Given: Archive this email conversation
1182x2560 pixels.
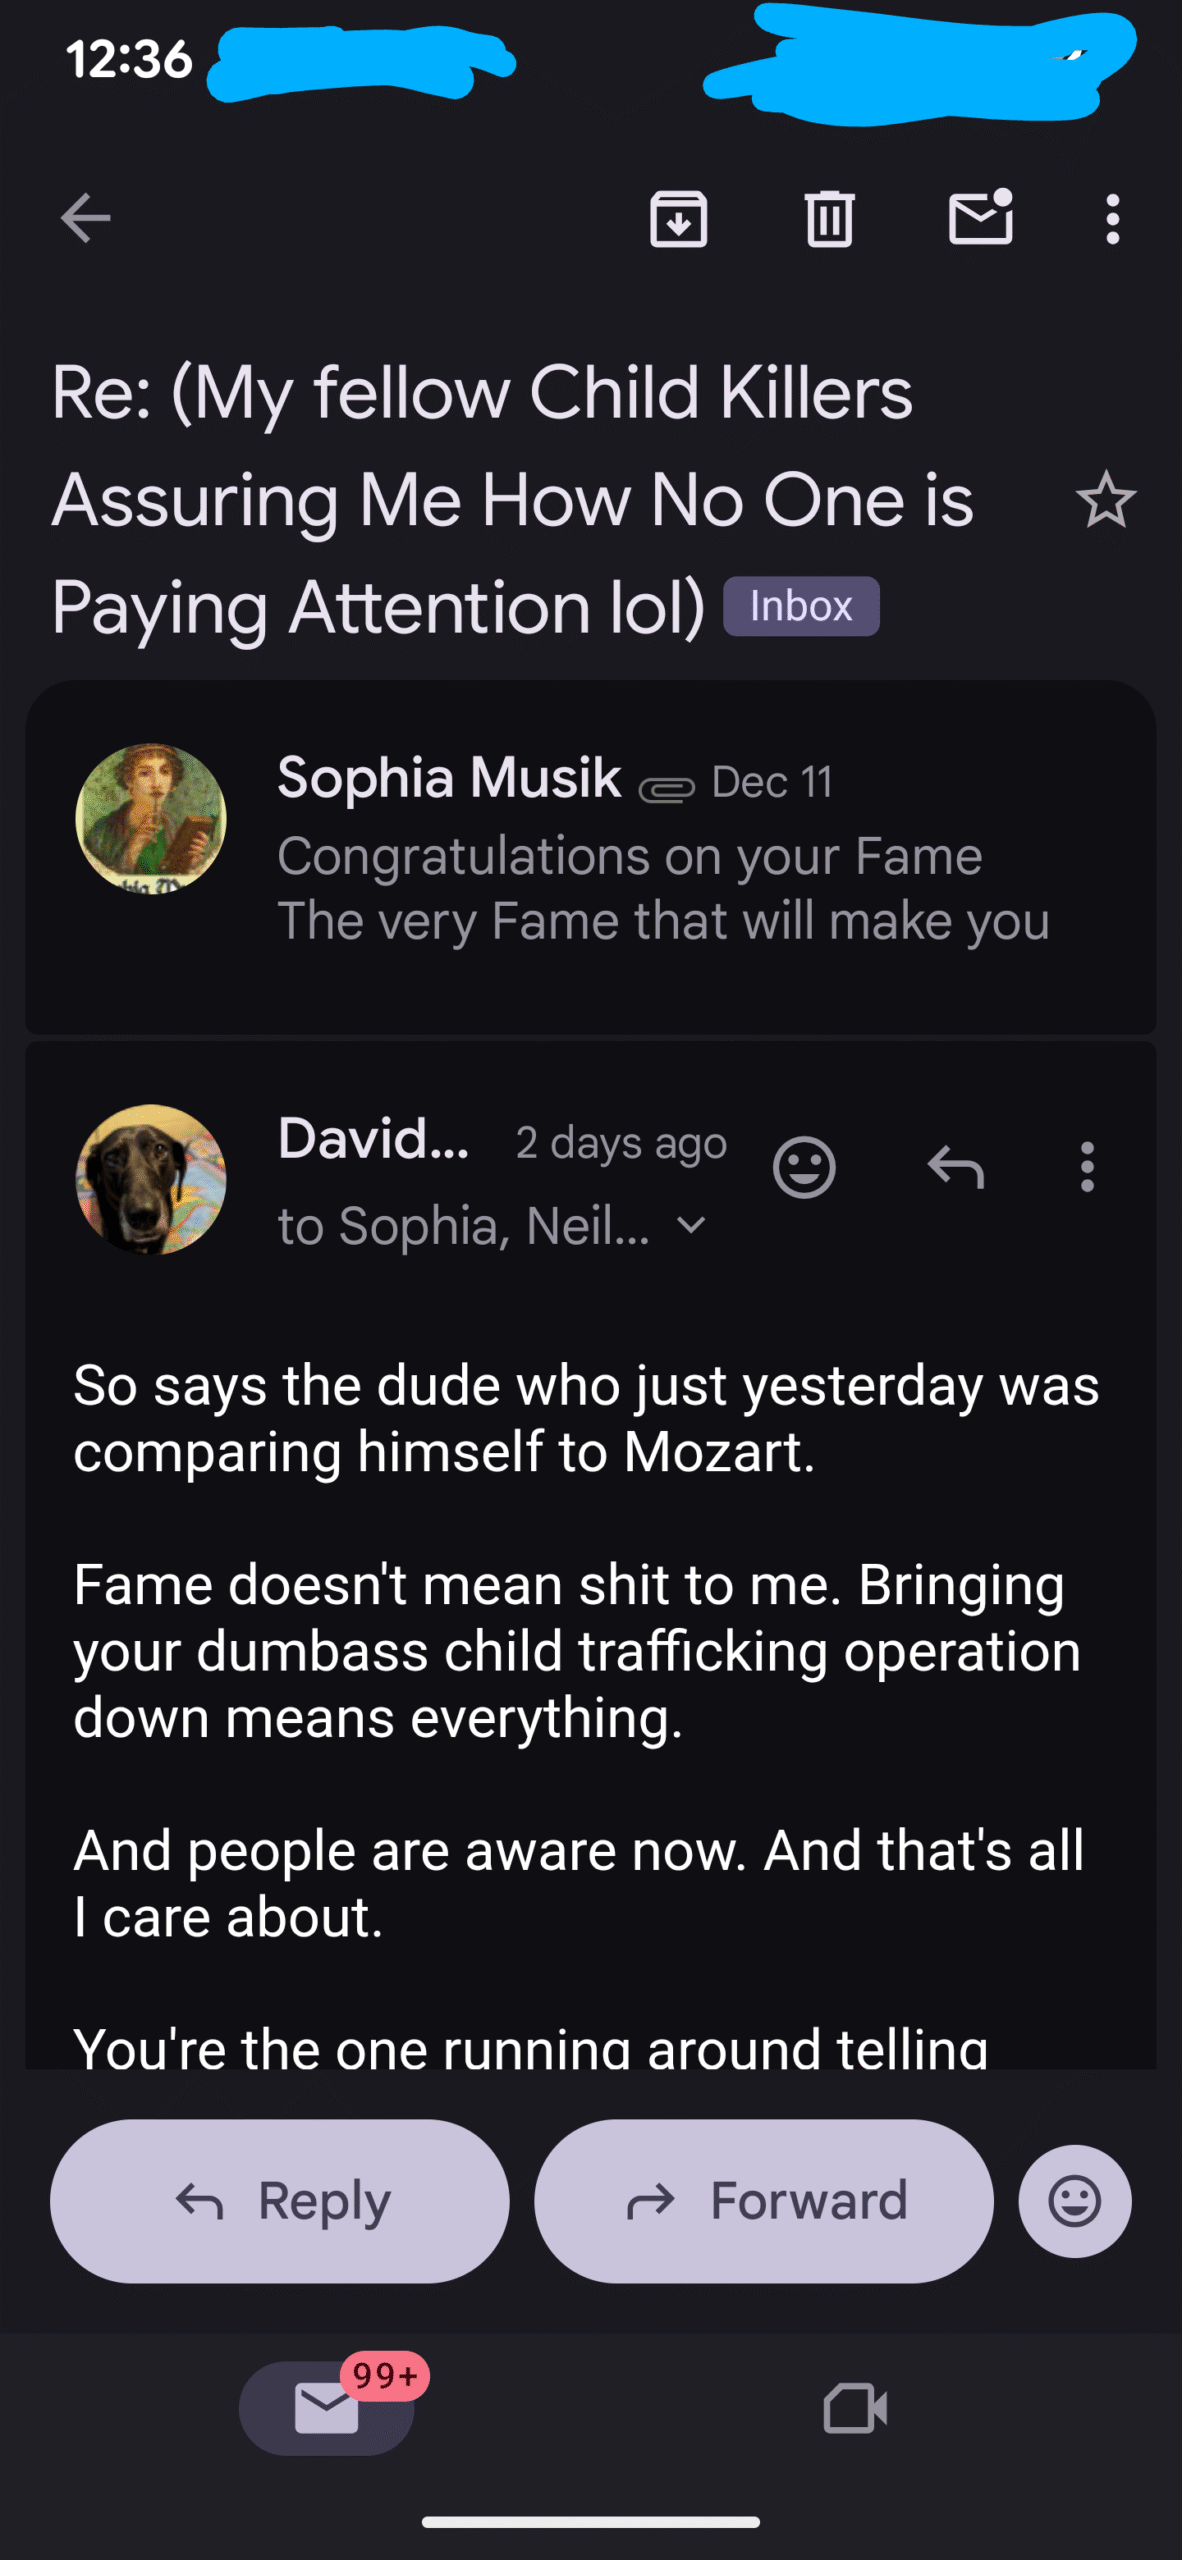Looking at the screenshot, I should click(679, 218).
